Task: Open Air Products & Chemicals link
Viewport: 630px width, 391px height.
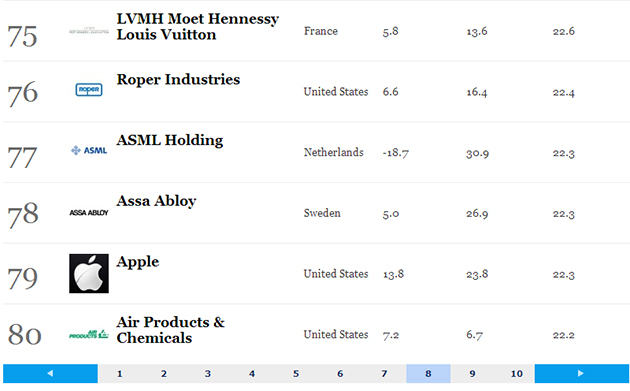Action: tap(170, 330)
